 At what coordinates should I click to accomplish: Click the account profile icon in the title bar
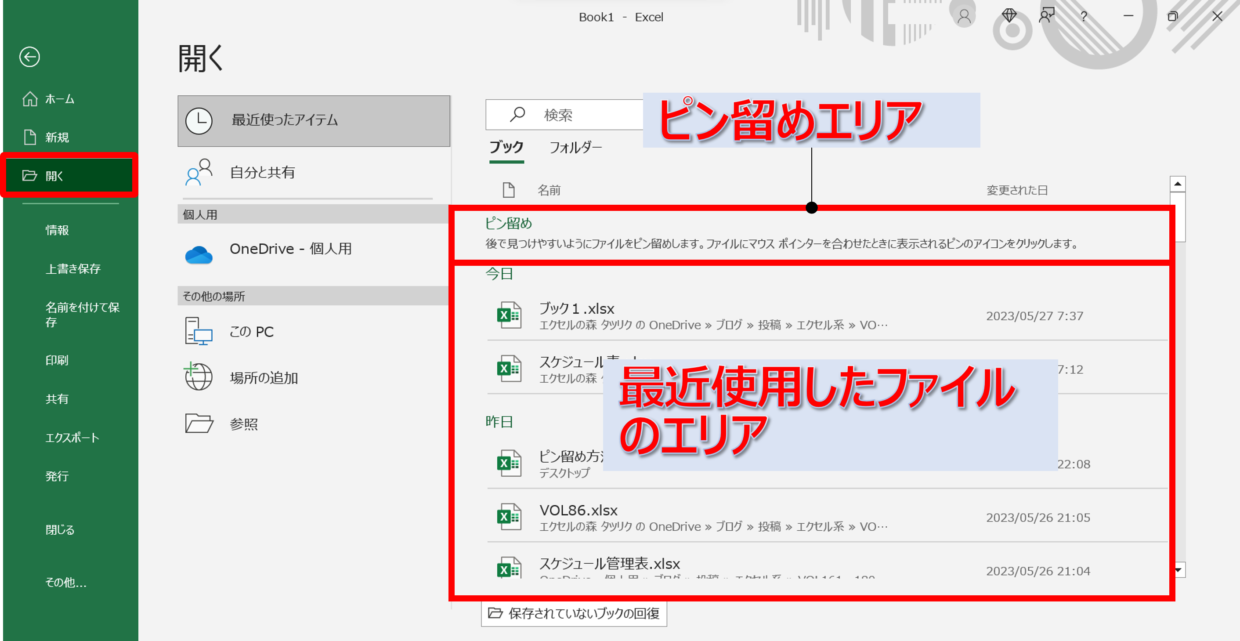point(964,16)
